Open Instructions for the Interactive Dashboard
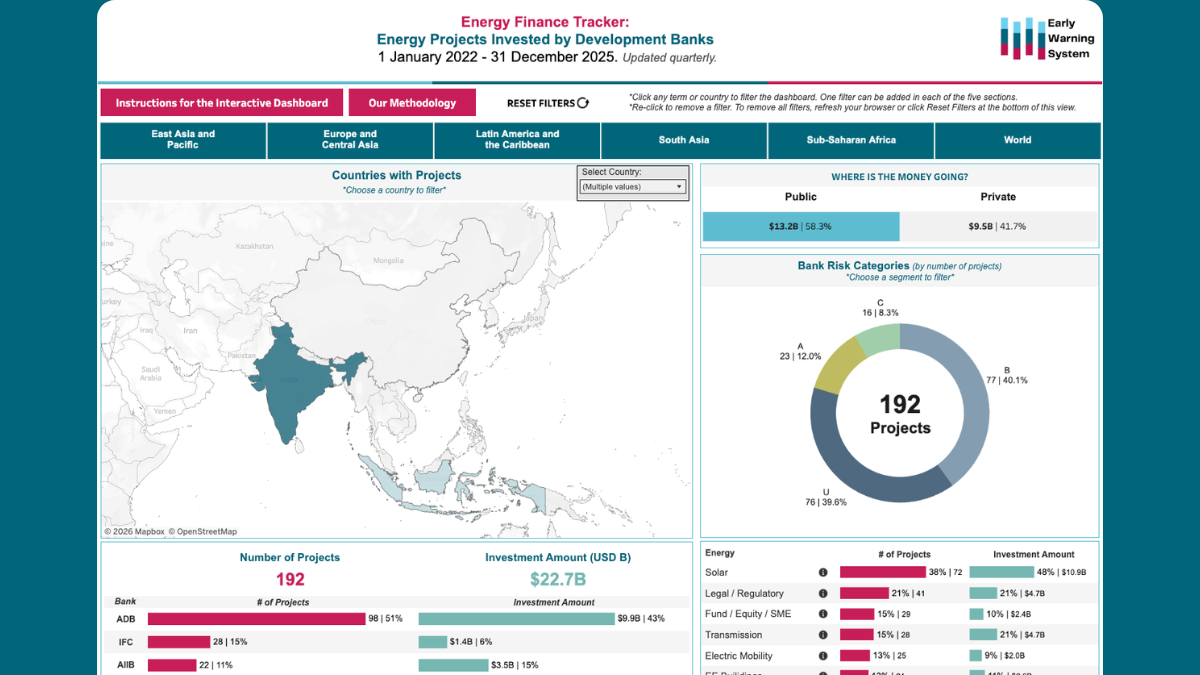 [221, 102]
